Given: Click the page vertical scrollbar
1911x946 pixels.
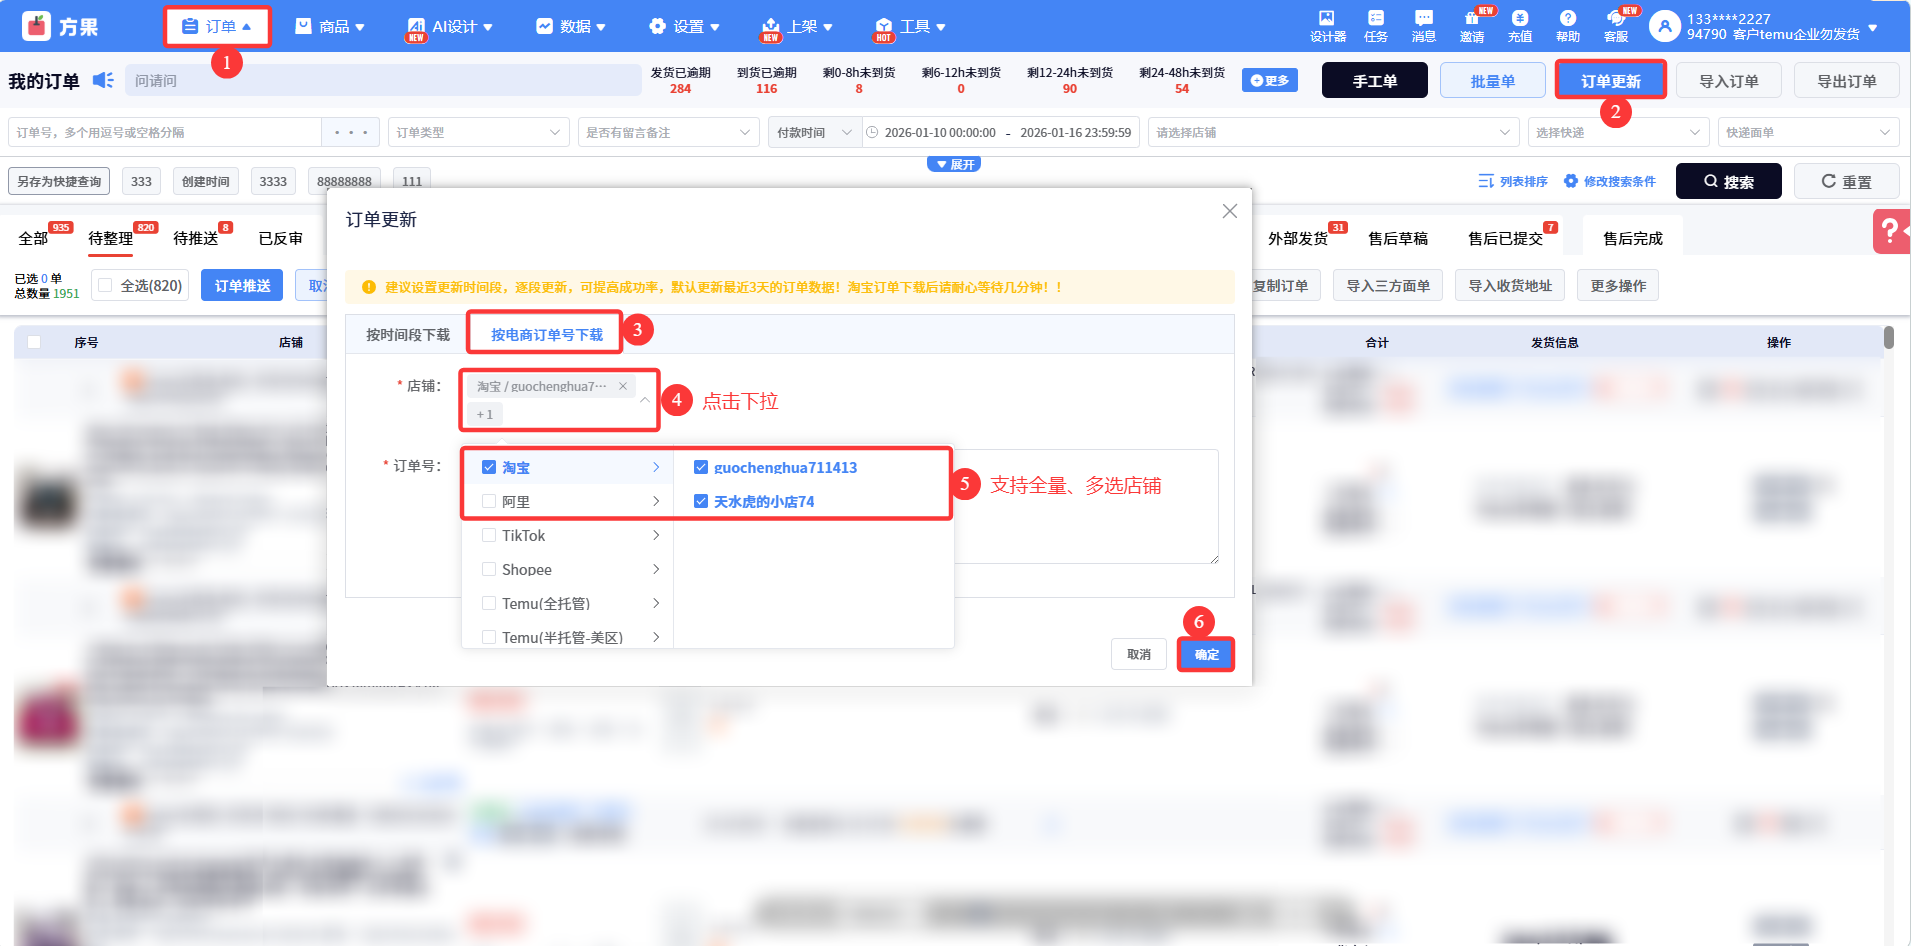Looking at the screenshot, I should tap(1889, 338).
